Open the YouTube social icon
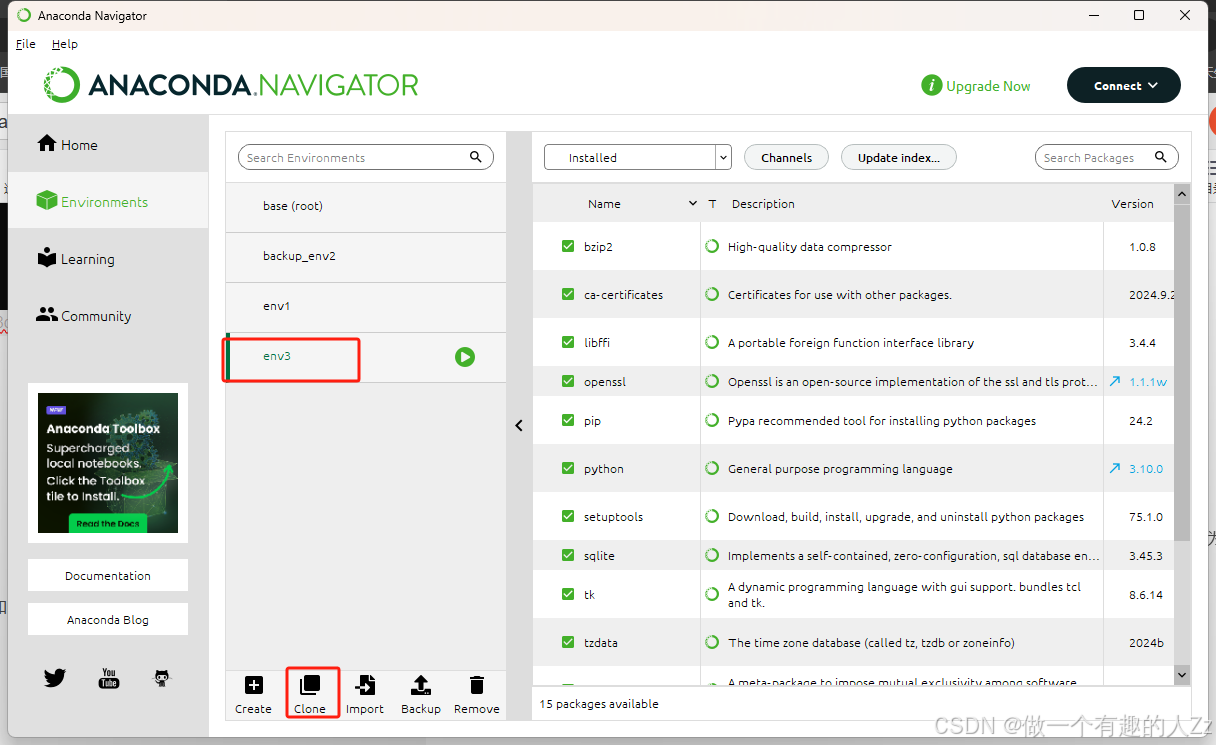The width and height of the screenshot is (1216, 745). click(x=109, y=678)
